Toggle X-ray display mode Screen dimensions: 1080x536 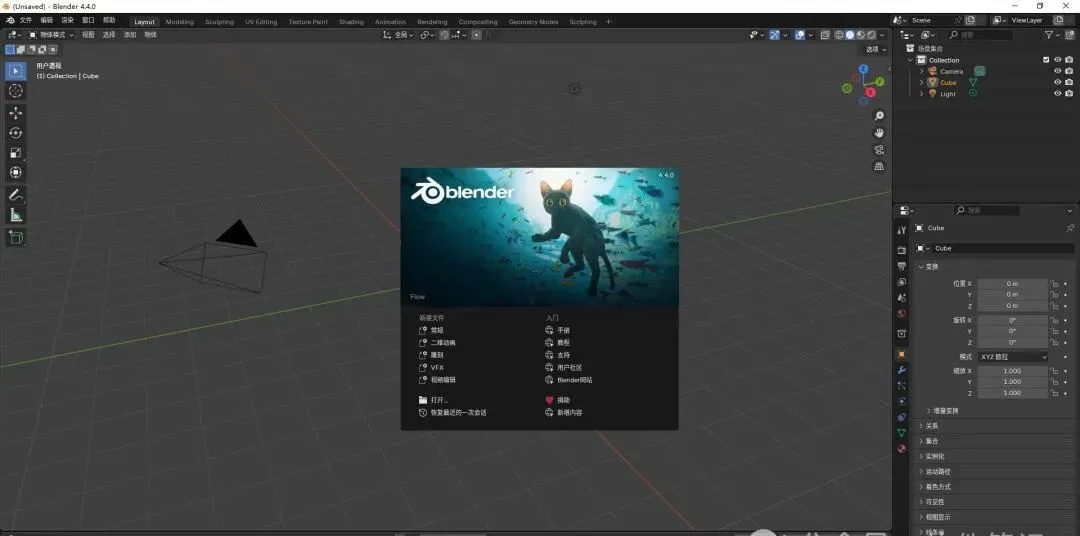pos(824,34)
